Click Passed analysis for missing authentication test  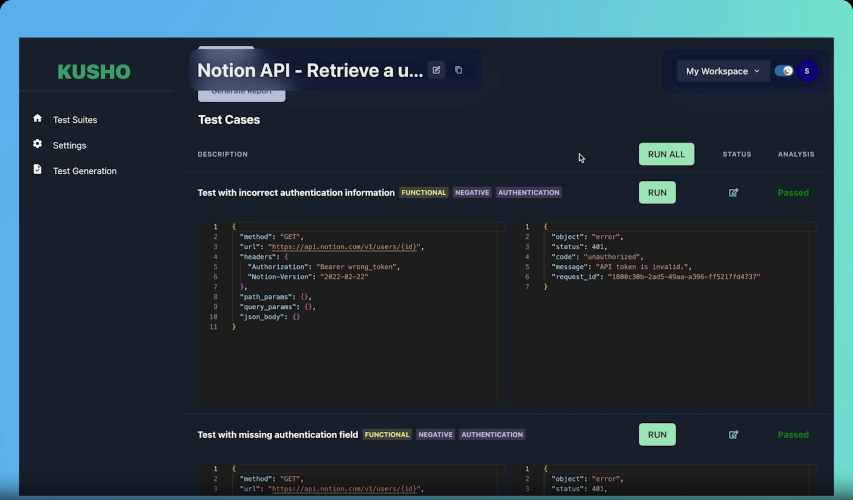[793, 435]
